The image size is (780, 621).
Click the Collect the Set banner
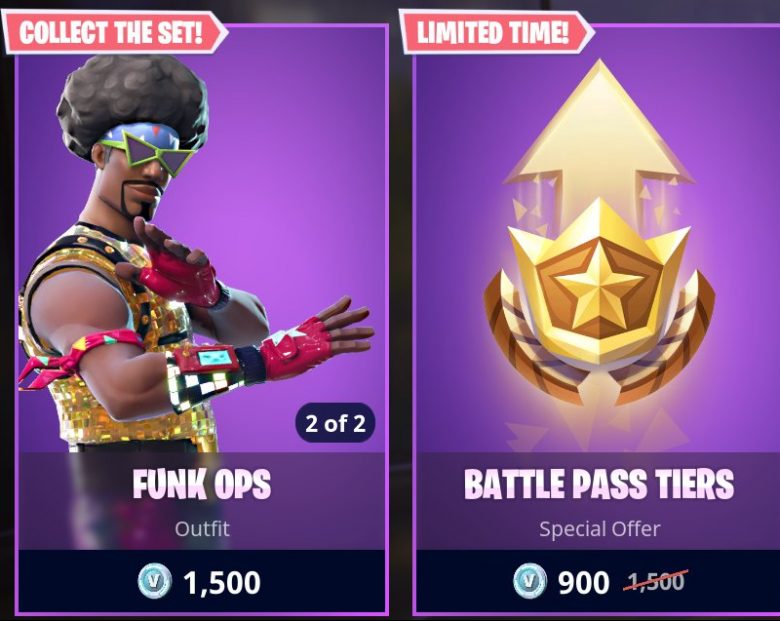click(x=112, y=32)
